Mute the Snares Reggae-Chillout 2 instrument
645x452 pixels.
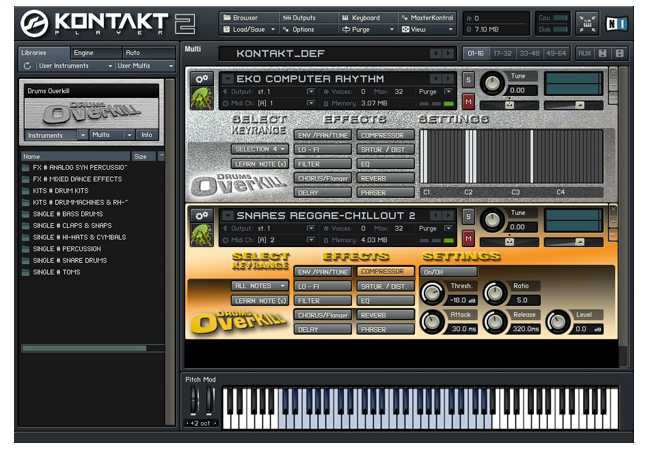coord(468,238)
